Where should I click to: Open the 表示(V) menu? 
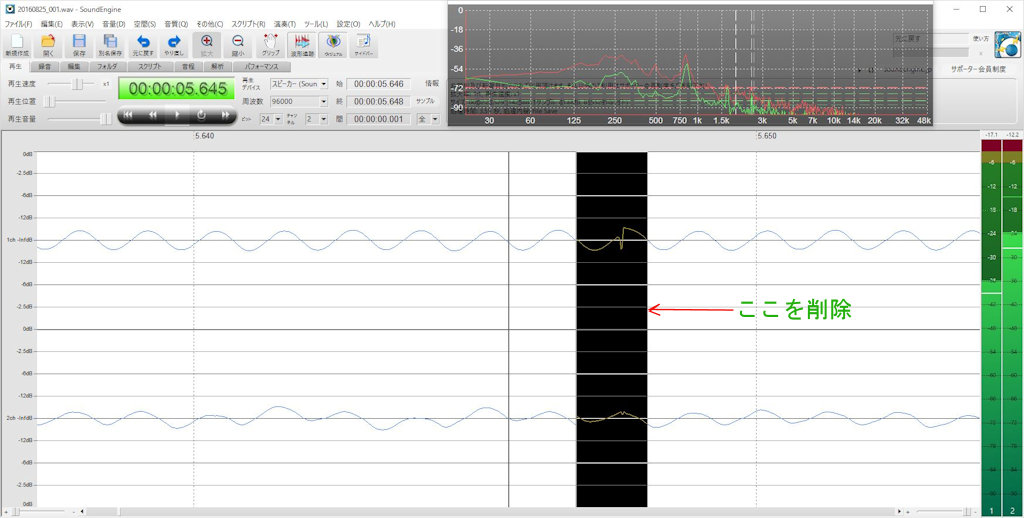(x=82, y=24)
